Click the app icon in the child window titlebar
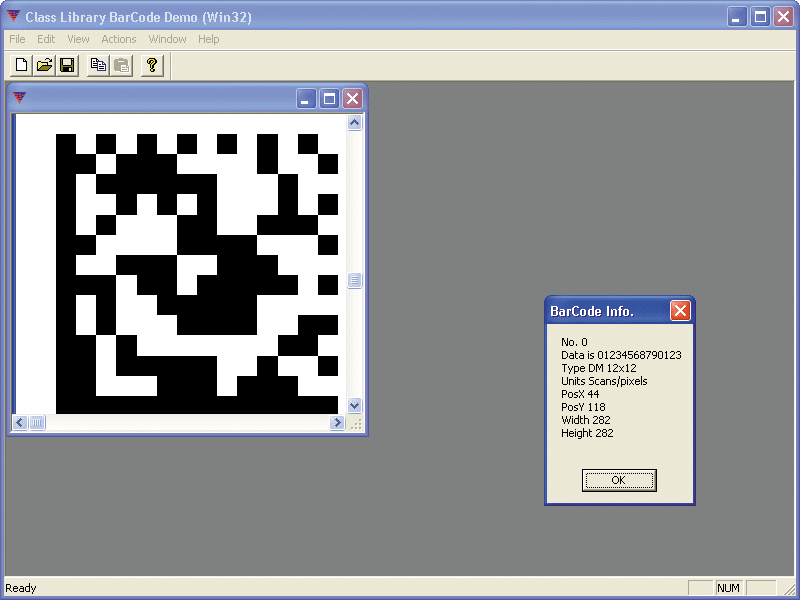Image resolution: width=800 pixels, height=600 pixels. tap(18, 98)
